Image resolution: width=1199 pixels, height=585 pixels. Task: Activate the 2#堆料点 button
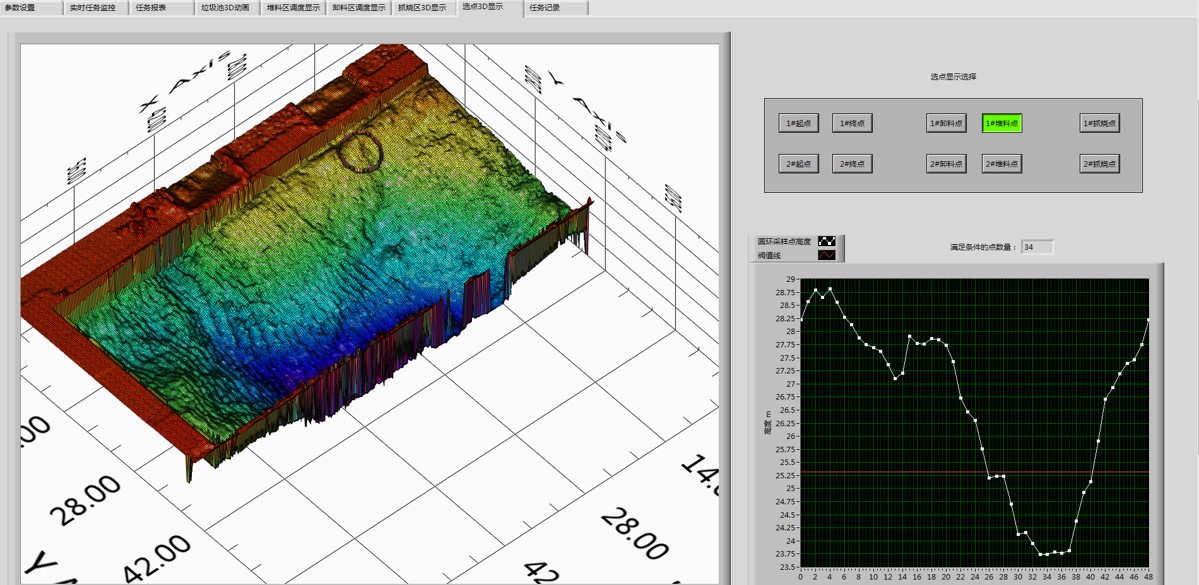click(x=1001, y=163)
